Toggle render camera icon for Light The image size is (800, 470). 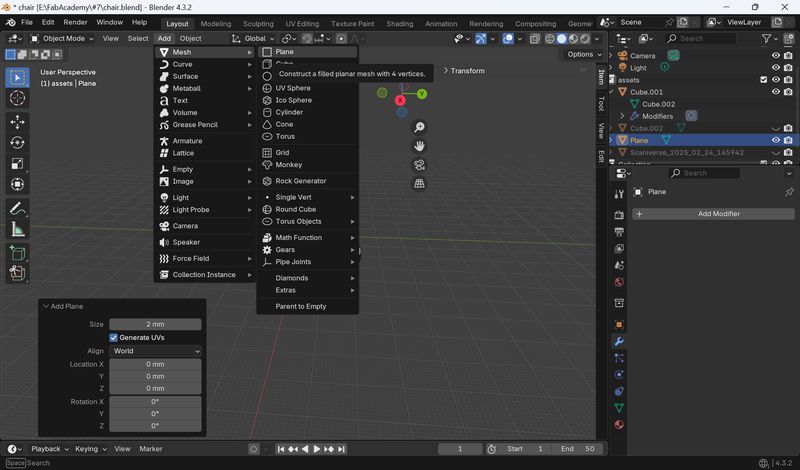click(788, 68)
